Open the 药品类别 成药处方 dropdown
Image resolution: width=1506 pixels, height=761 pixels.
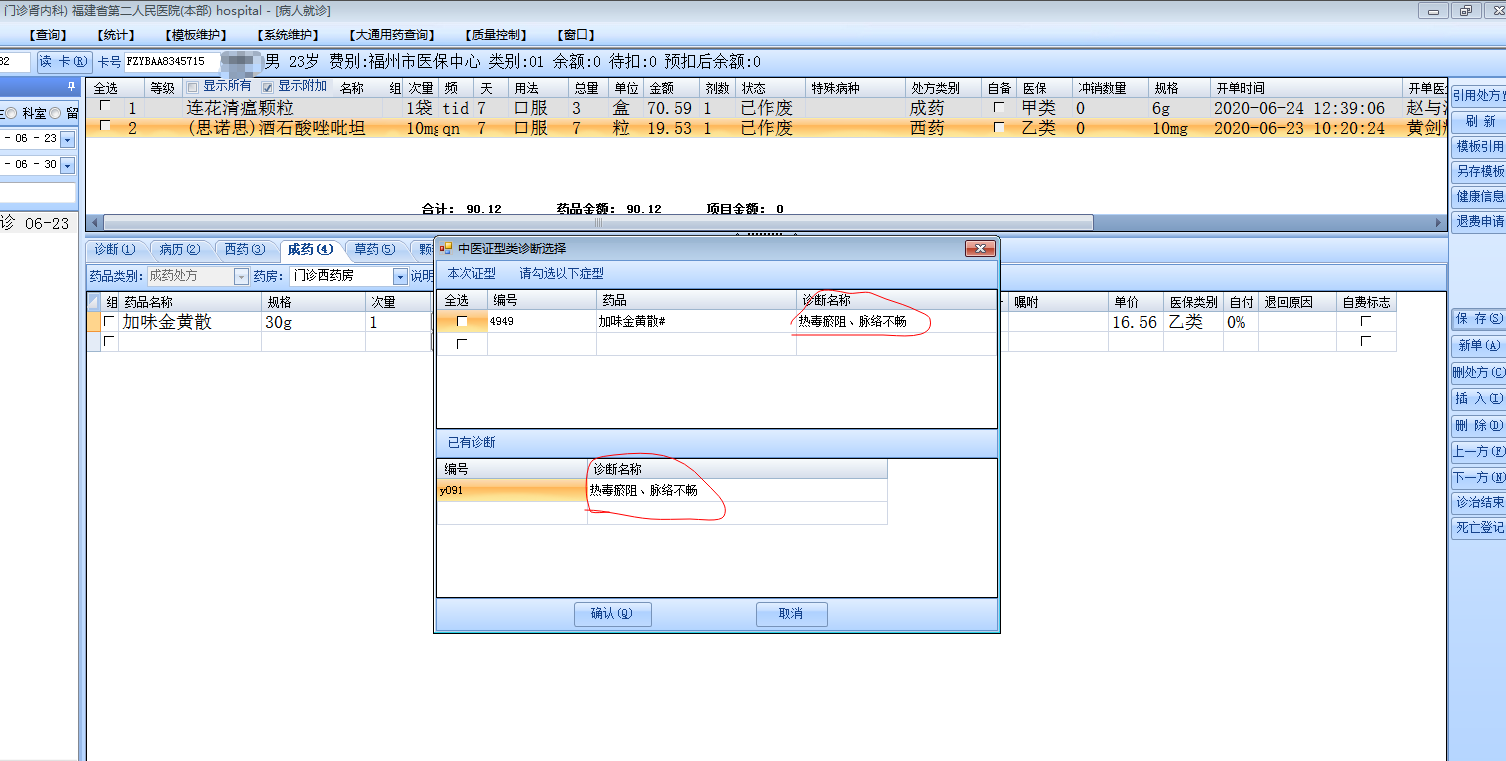241,276
